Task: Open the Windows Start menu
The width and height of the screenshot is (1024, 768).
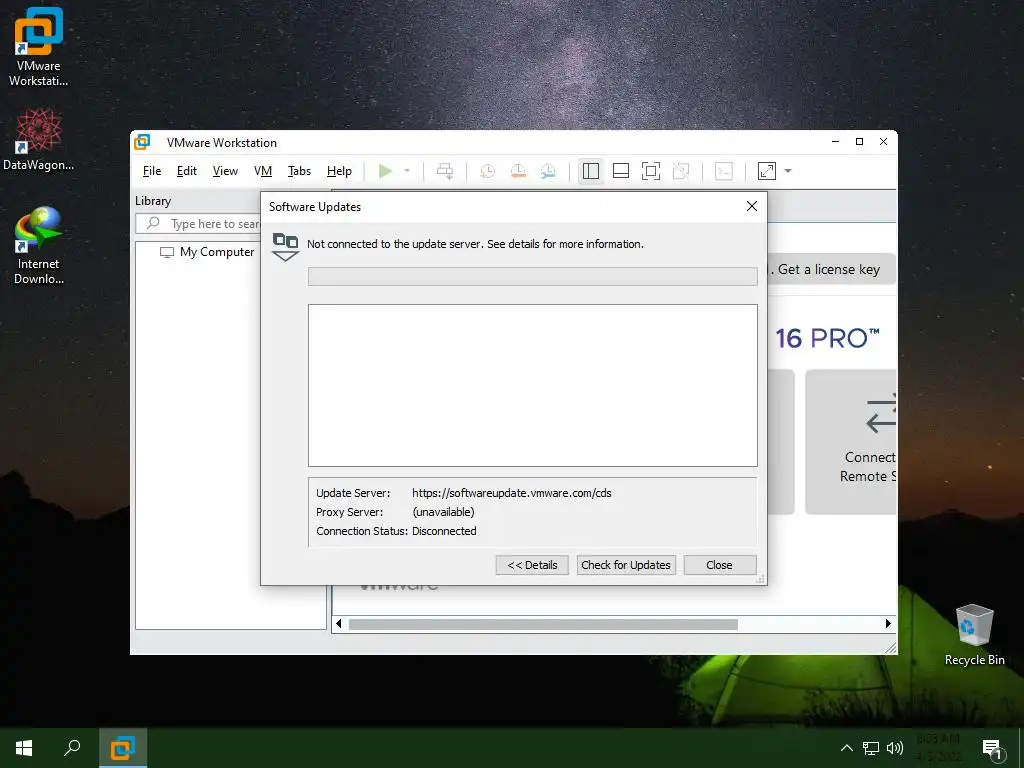Action: tap(24, 748)
